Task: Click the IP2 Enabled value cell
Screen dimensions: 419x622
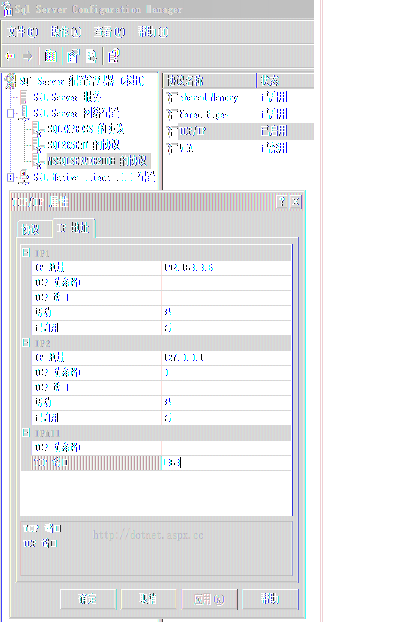Action: point(226,418)
